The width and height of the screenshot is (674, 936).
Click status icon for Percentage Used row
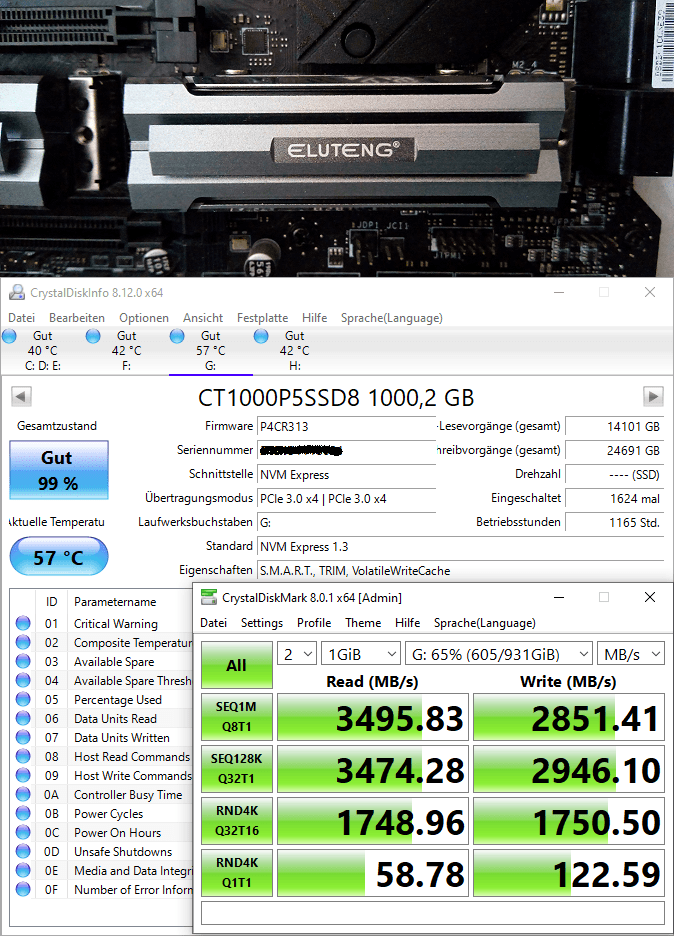point(23,699)
